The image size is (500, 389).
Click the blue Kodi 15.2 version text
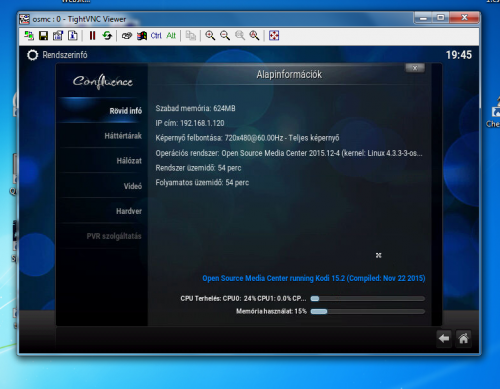tap(314, 278)
